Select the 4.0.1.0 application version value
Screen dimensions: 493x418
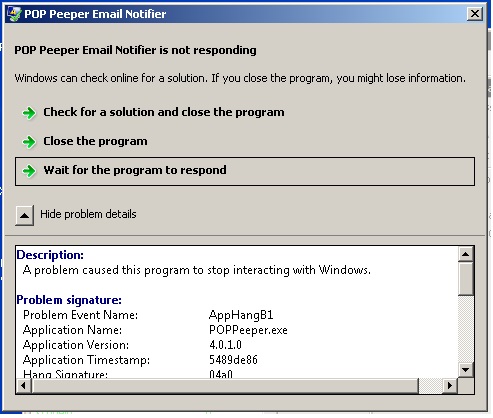[x=226, y=345]
